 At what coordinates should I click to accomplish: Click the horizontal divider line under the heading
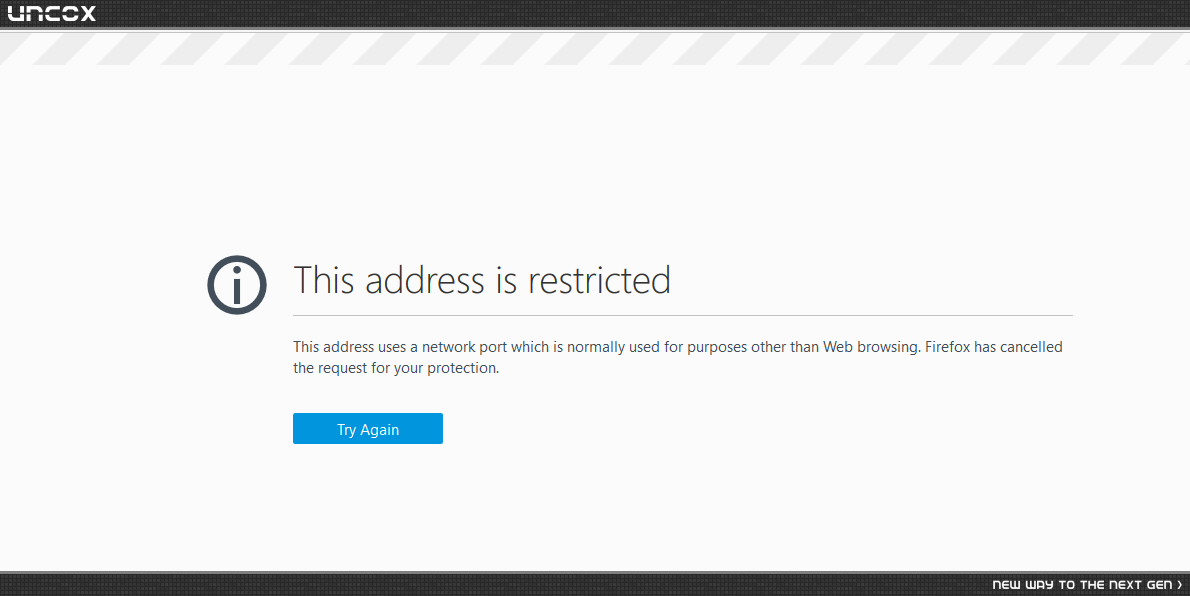(x=683, y=315)
